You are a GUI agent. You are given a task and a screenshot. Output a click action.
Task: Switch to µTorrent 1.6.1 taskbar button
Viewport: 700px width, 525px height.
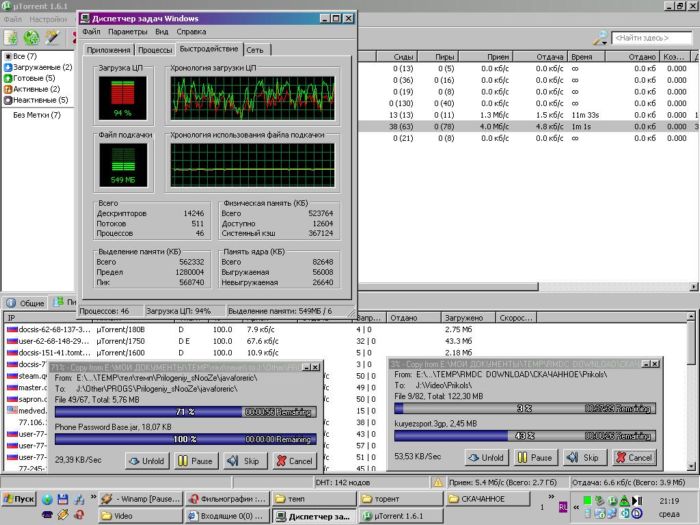tap(401, 516)
